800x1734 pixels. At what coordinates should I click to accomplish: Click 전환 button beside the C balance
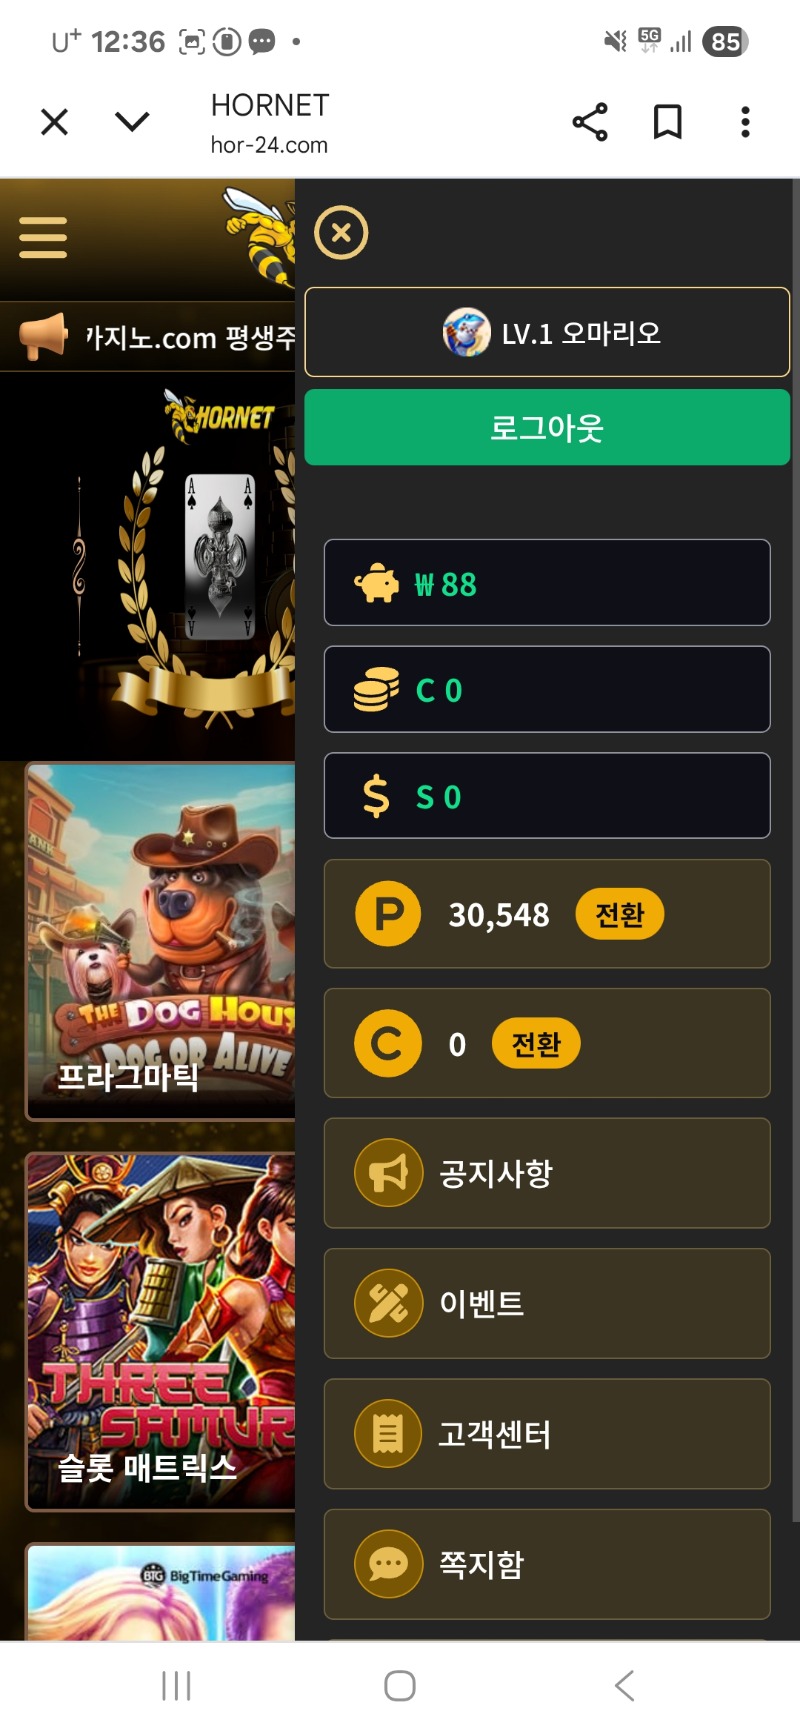tap(536, 1044)
